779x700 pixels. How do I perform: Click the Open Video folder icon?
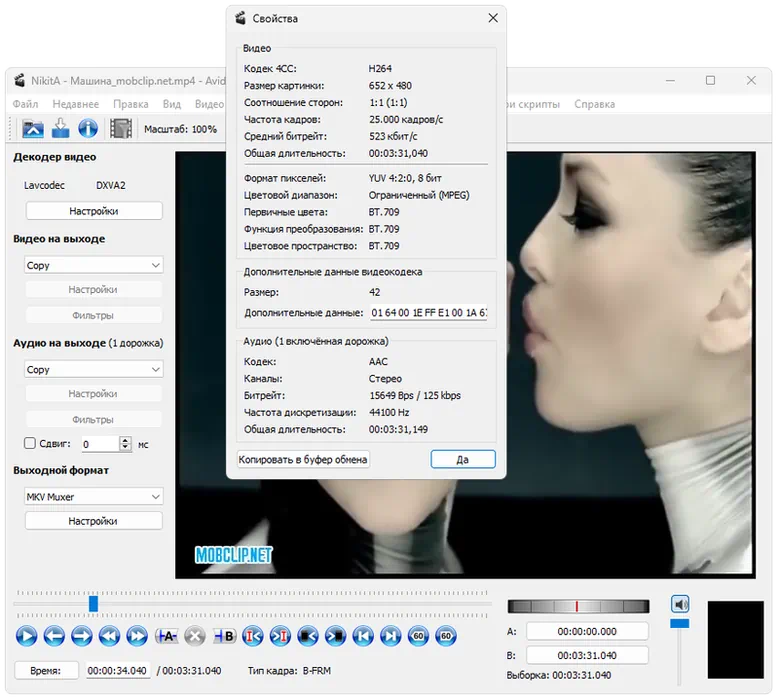coord(33,129)
